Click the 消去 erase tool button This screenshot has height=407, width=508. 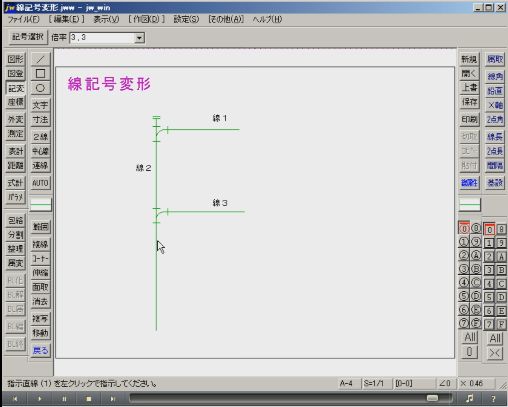tap(40, 302)
